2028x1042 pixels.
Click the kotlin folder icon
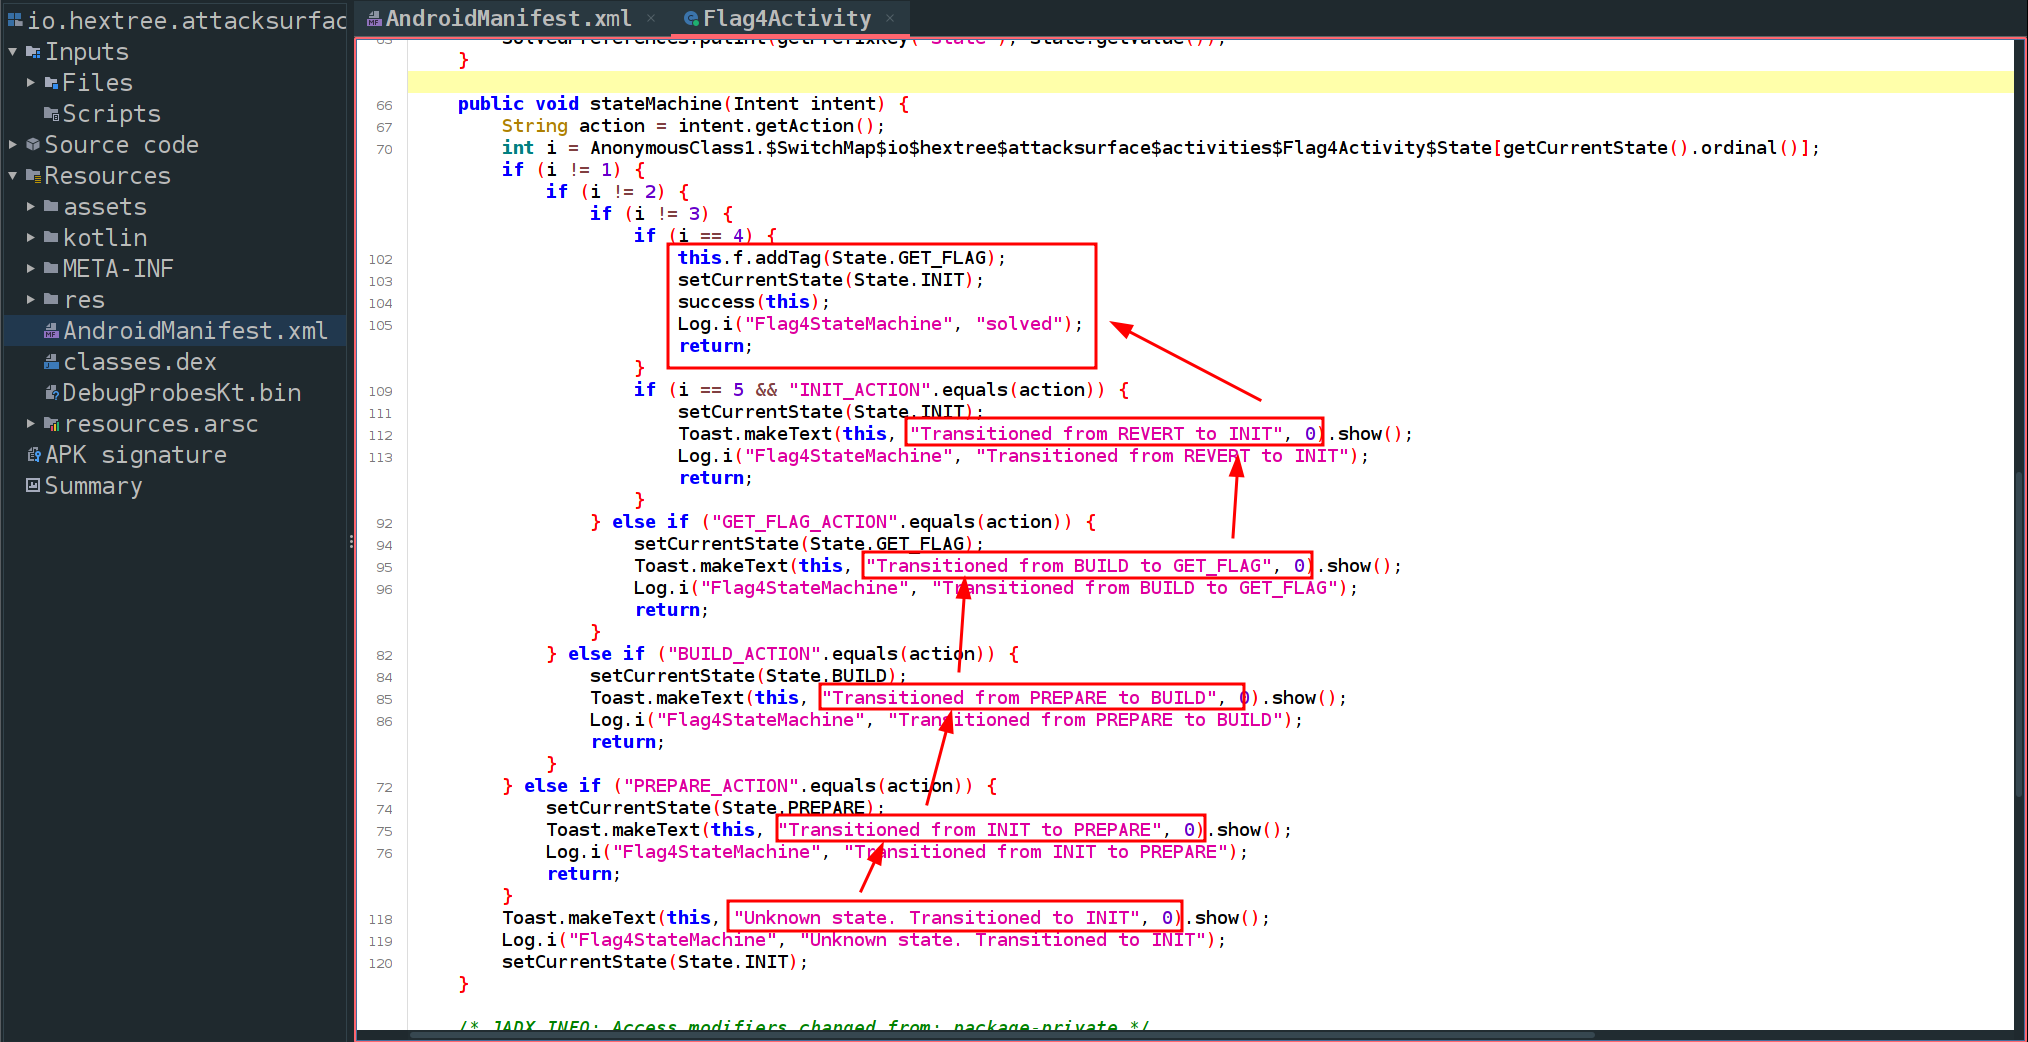[x=52, y=237]
